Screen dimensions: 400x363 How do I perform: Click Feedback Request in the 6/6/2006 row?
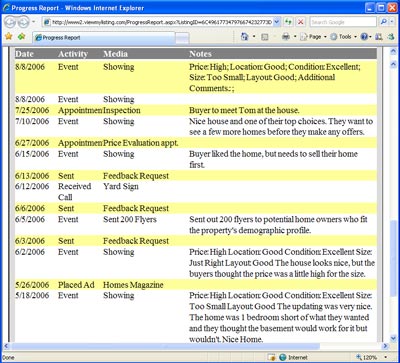point(136,208)
